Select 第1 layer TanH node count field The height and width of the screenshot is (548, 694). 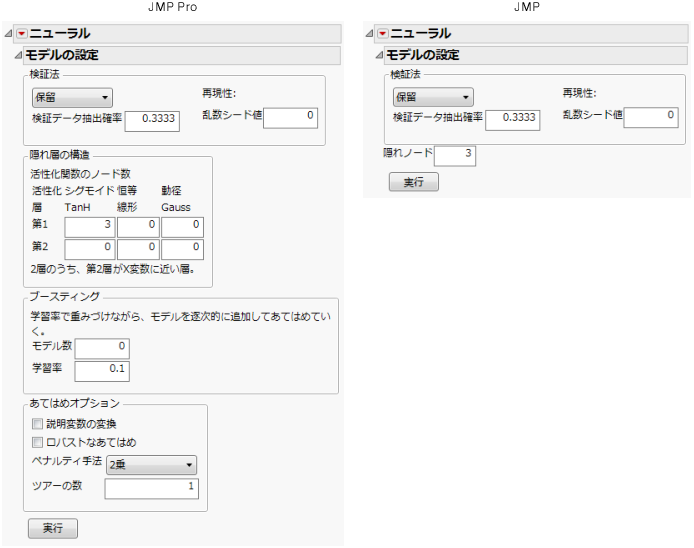90,227
